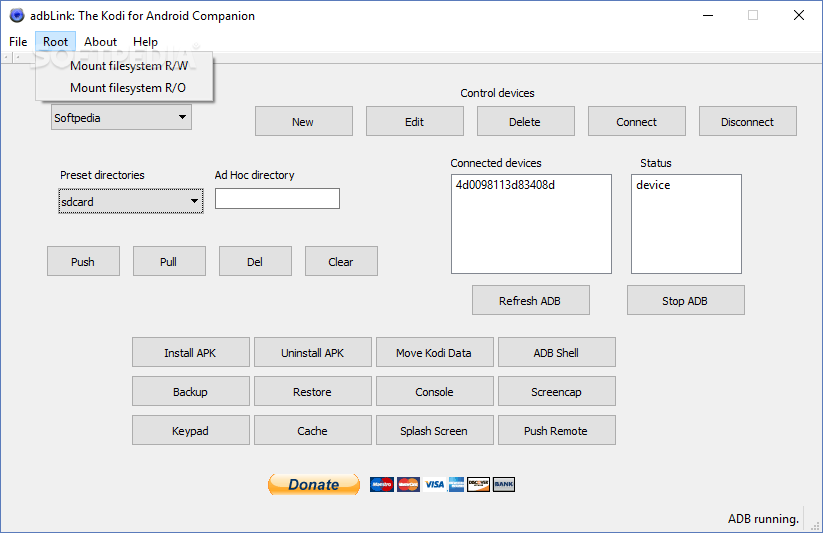
Task: Click the Move Kodi Data button
Action: point(435,352)
